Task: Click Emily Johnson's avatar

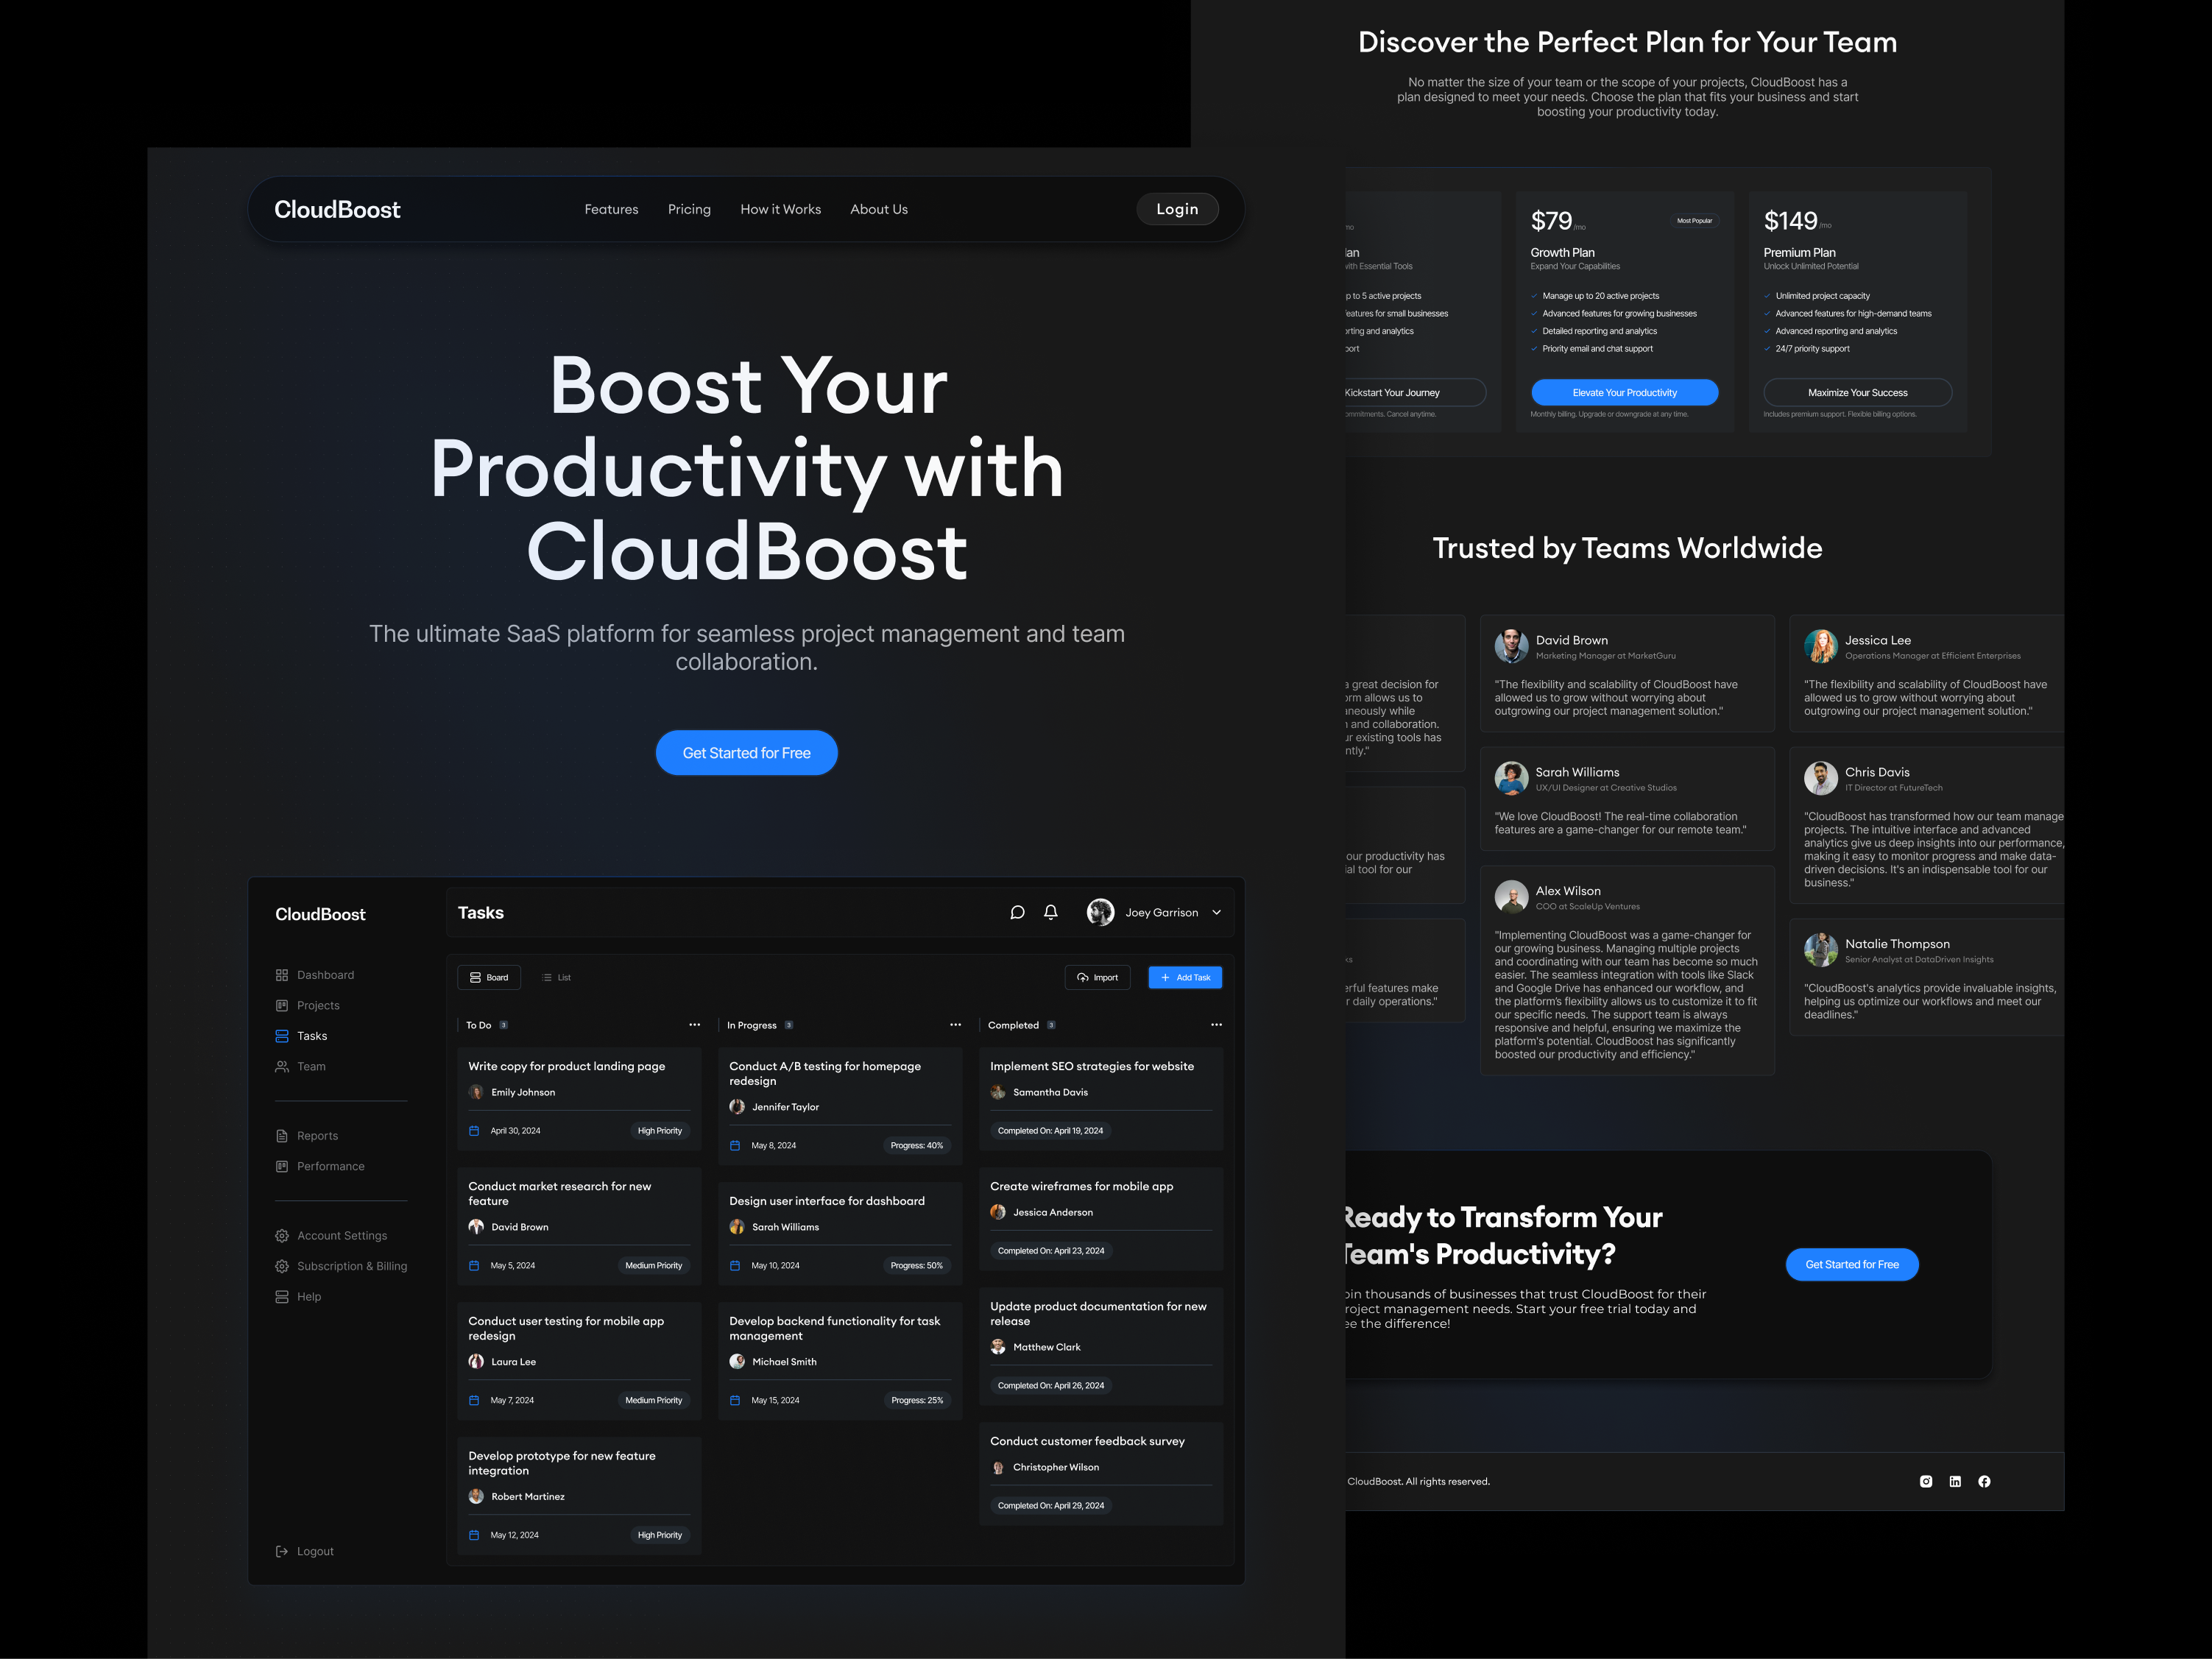Action: tap(476, 1092)
